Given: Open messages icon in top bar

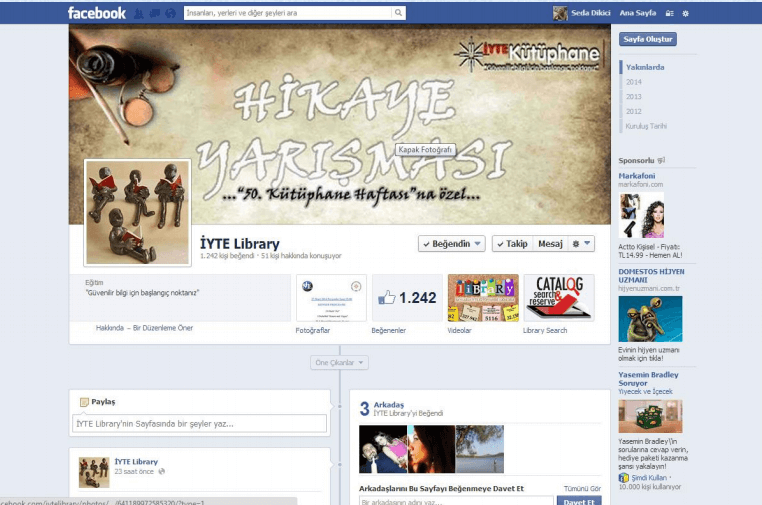Looking at the screenshot, I should (x=155, y=14).
